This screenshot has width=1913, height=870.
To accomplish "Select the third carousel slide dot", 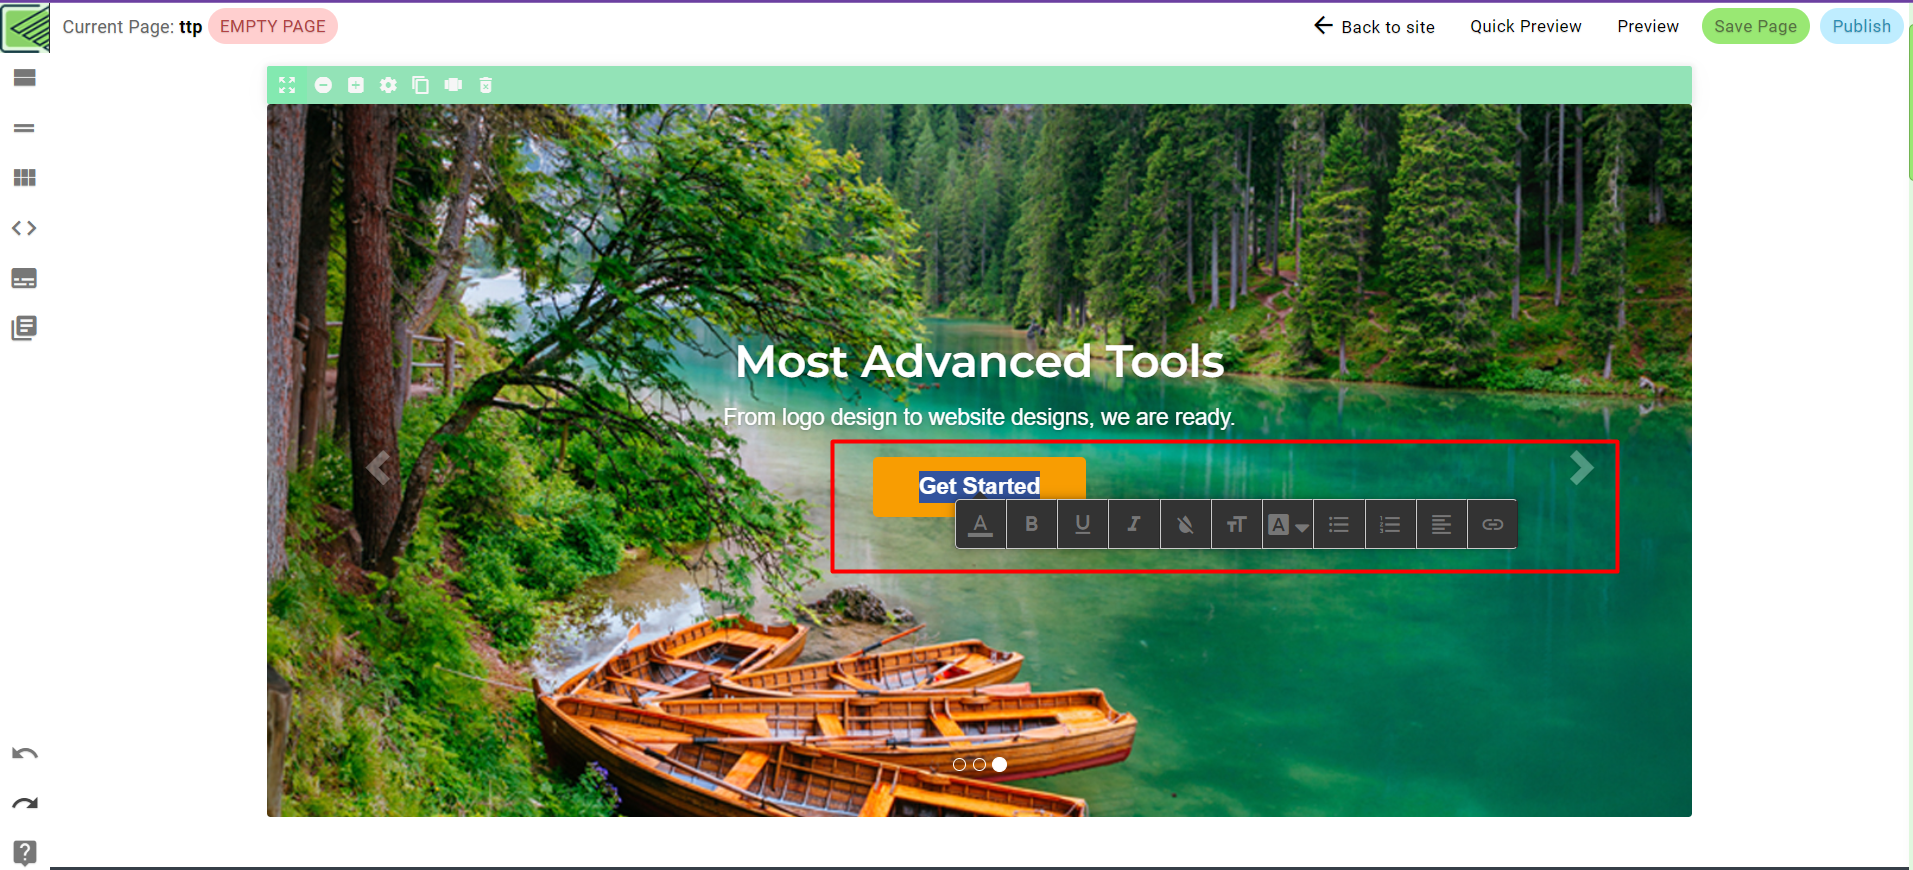I will pos(999,764).
